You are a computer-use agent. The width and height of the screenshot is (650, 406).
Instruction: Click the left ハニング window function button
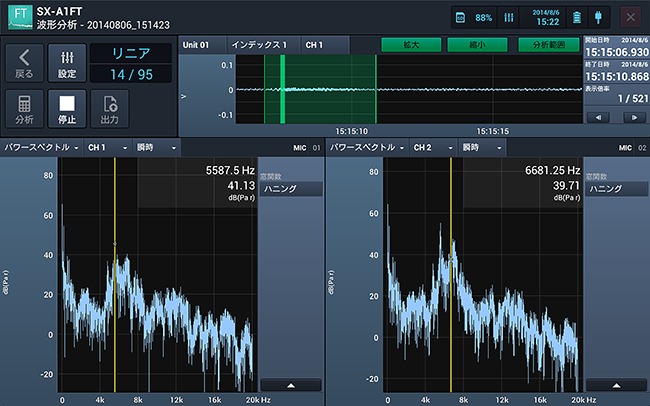click(290, 188)
